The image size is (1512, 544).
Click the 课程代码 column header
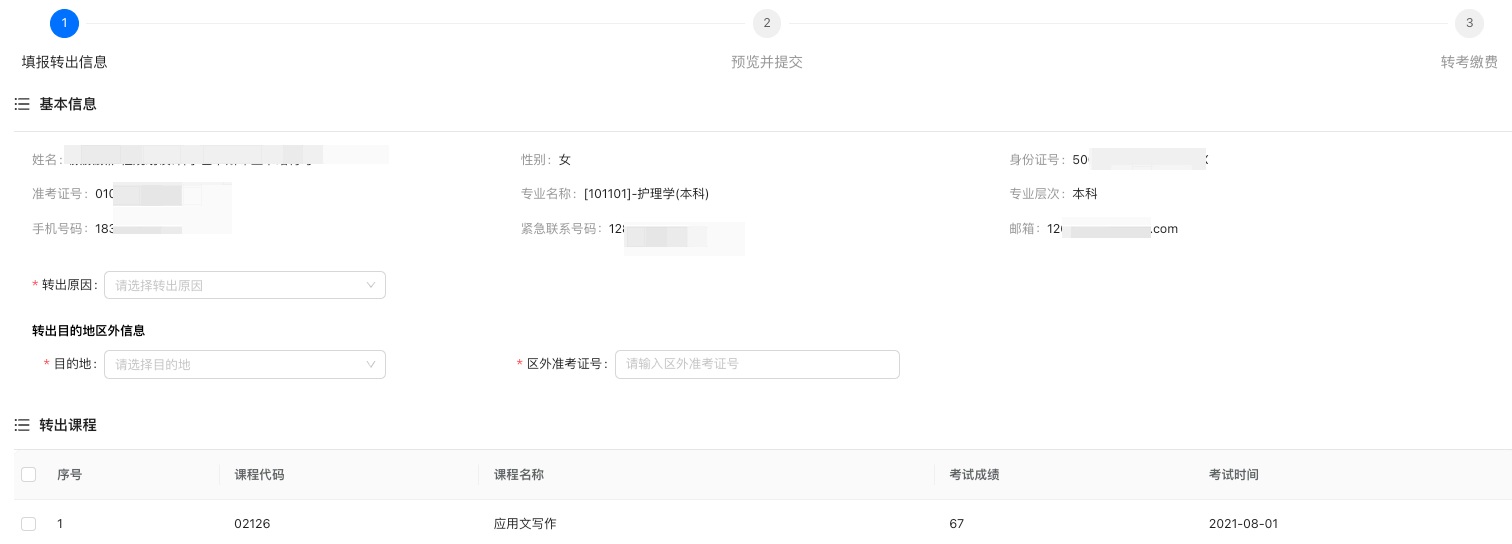(x=259, y=475)
